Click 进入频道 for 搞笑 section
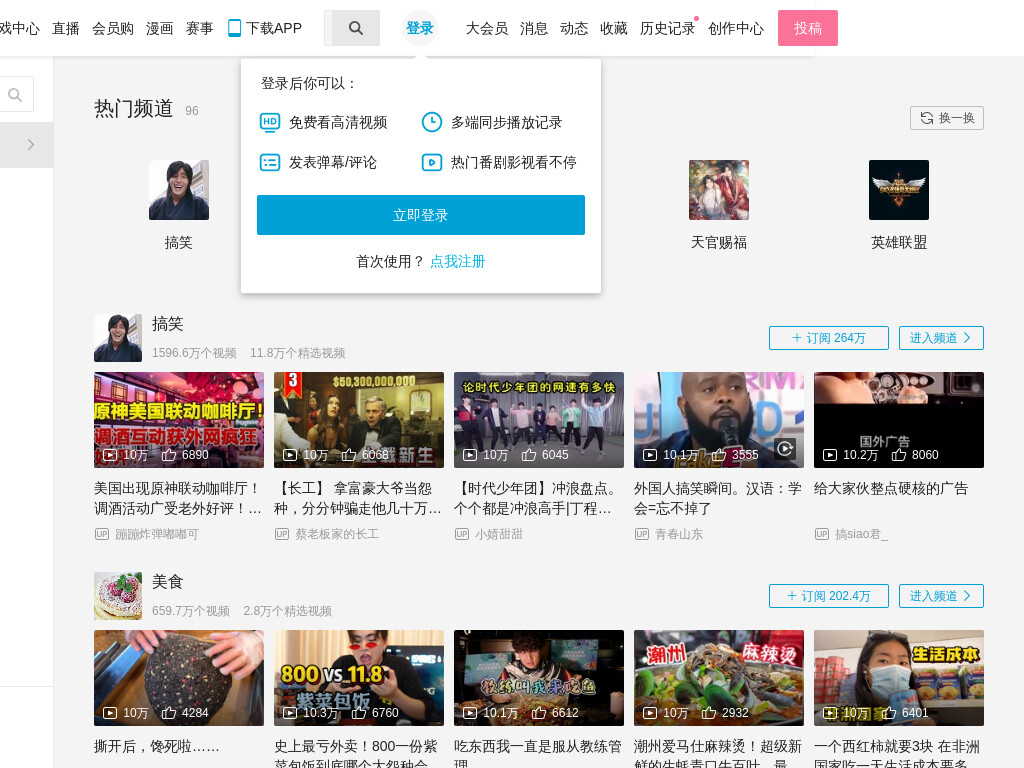The height and width of the screenshot is (768, 1024). [941, 338]
